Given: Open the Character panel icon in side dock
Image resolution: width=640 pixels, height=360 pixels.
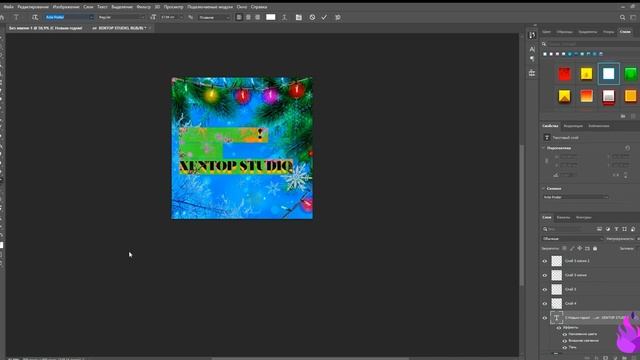Looking at the screenshot, I should [x=532, y=49].
